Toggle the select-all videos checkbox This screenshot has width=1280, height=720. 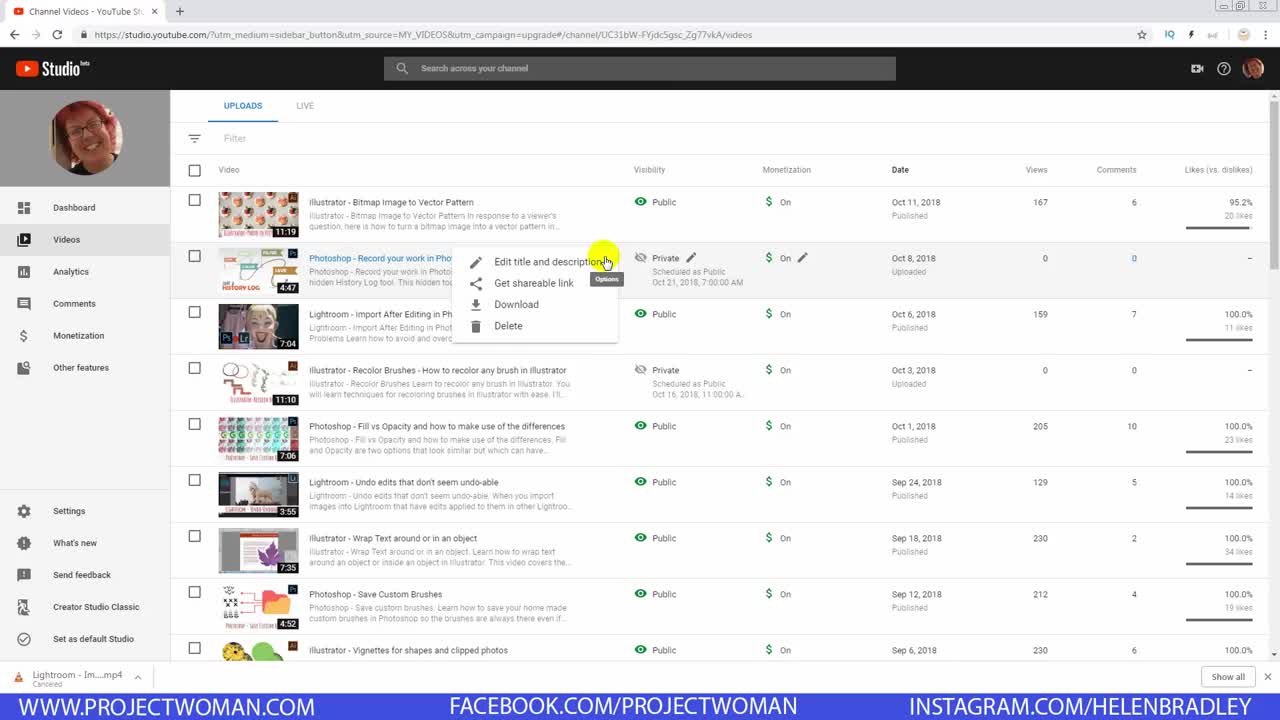pyautogui.click(x=195, y=170)
